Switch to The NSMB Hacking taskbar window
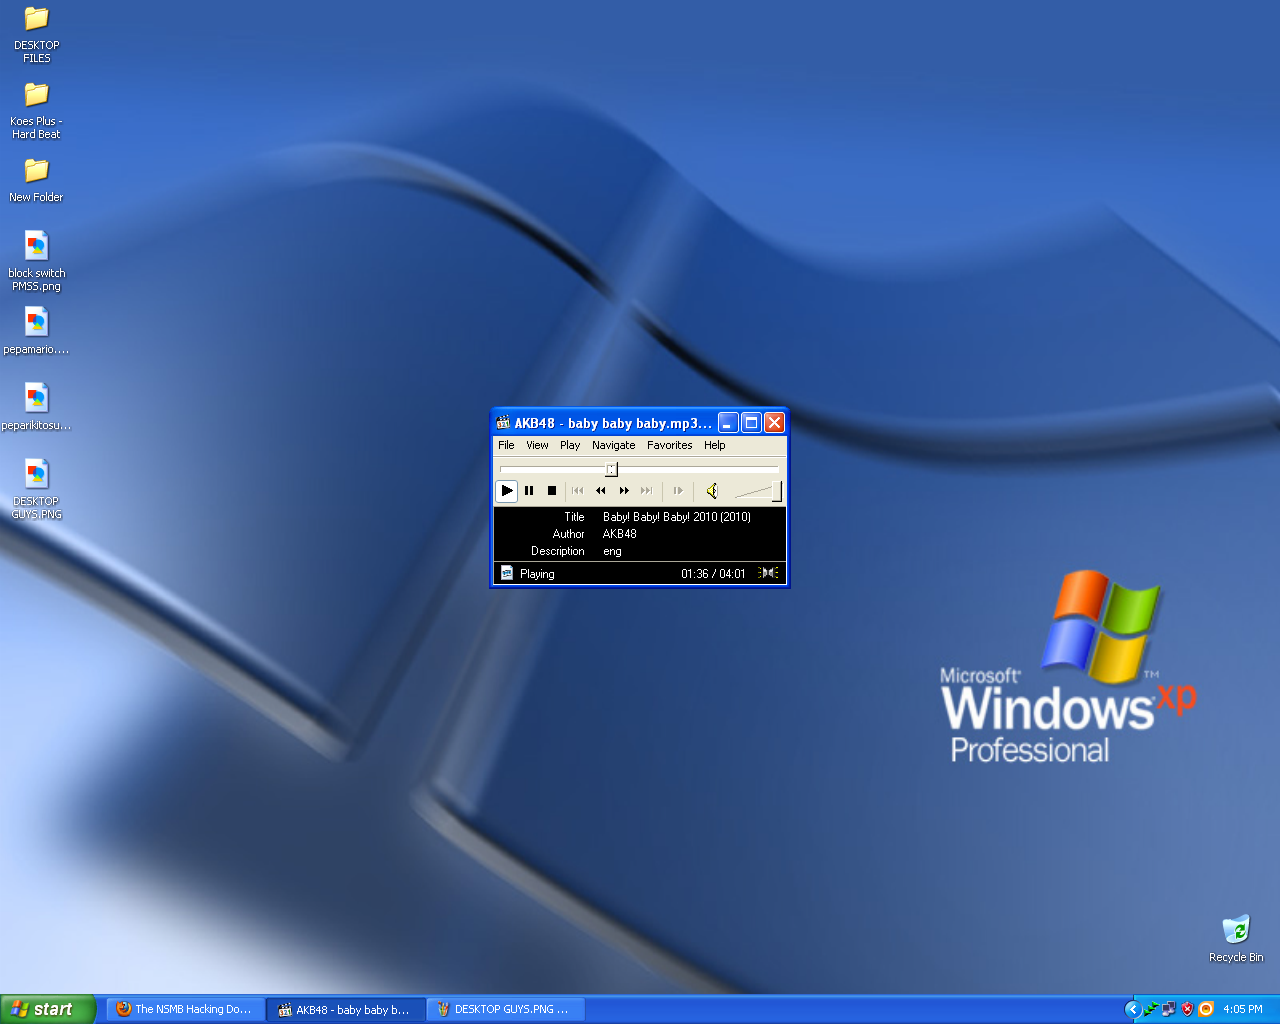 (185, 1009)
